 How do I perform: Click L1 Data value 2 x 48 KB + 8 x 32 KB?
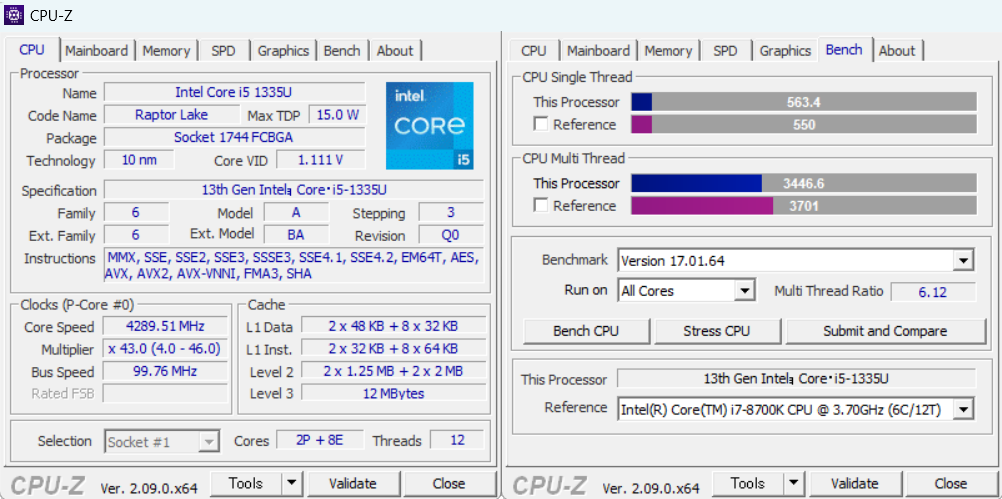coord(393,326)
